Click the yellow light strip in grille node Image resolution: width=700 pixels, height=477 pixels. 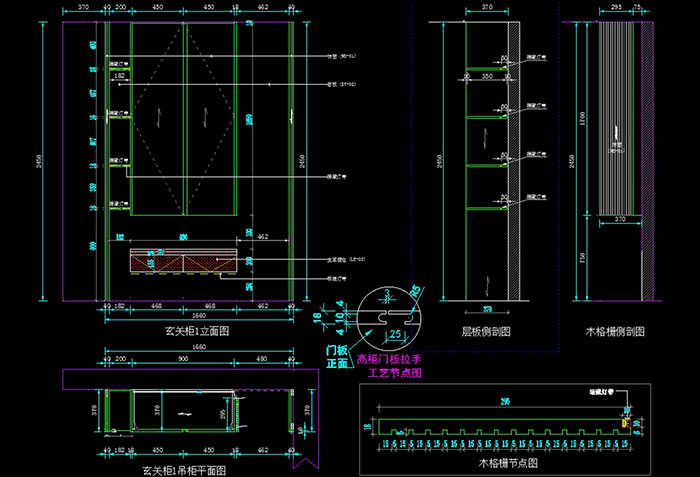(x=625, y=423)
